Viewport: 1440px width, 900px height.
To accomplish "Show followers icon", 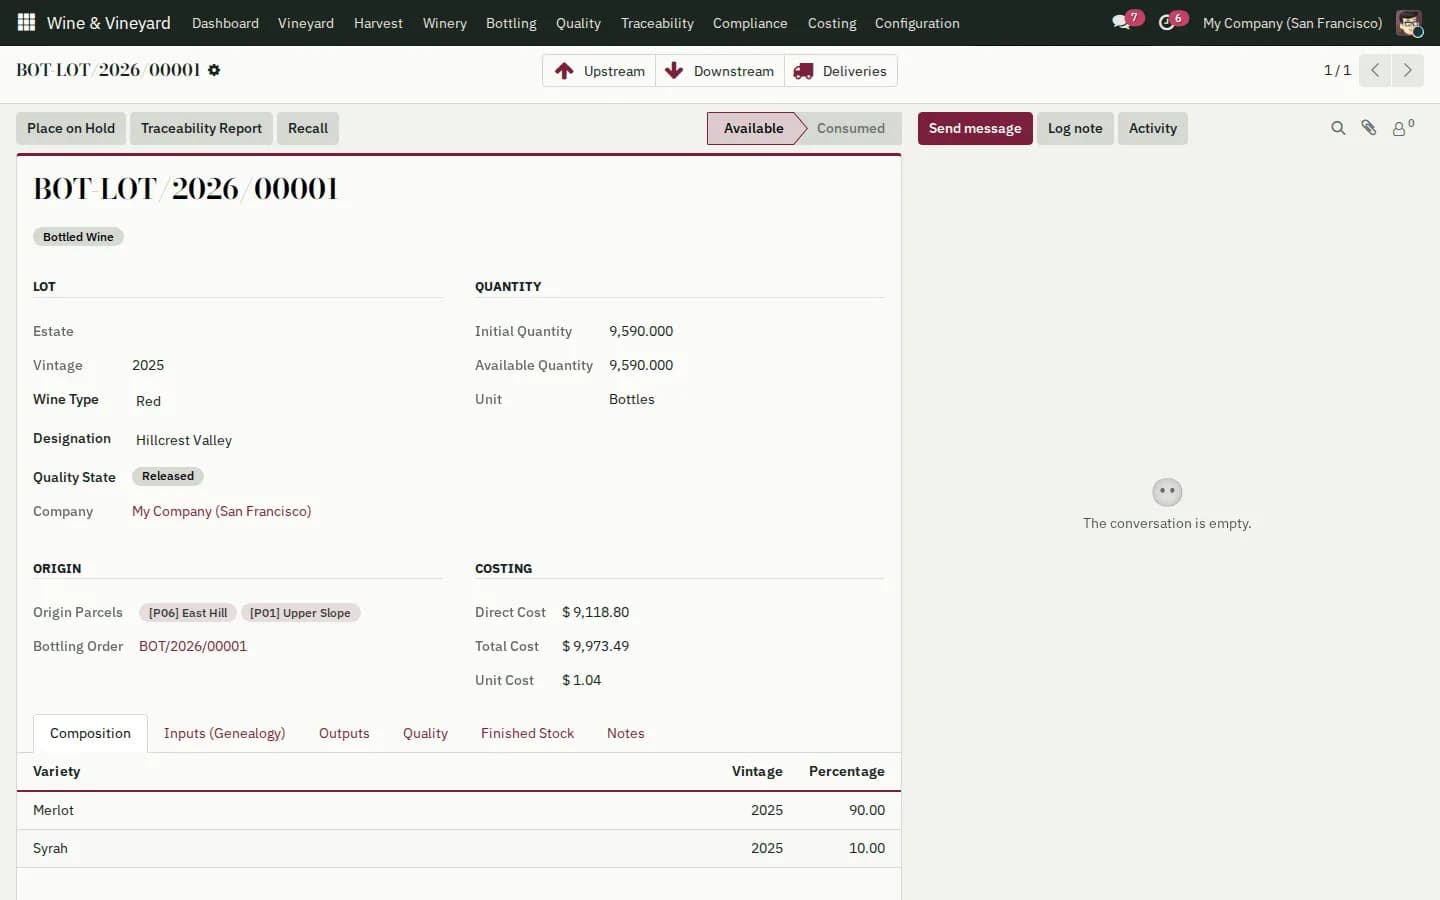I will point(1403,128).
